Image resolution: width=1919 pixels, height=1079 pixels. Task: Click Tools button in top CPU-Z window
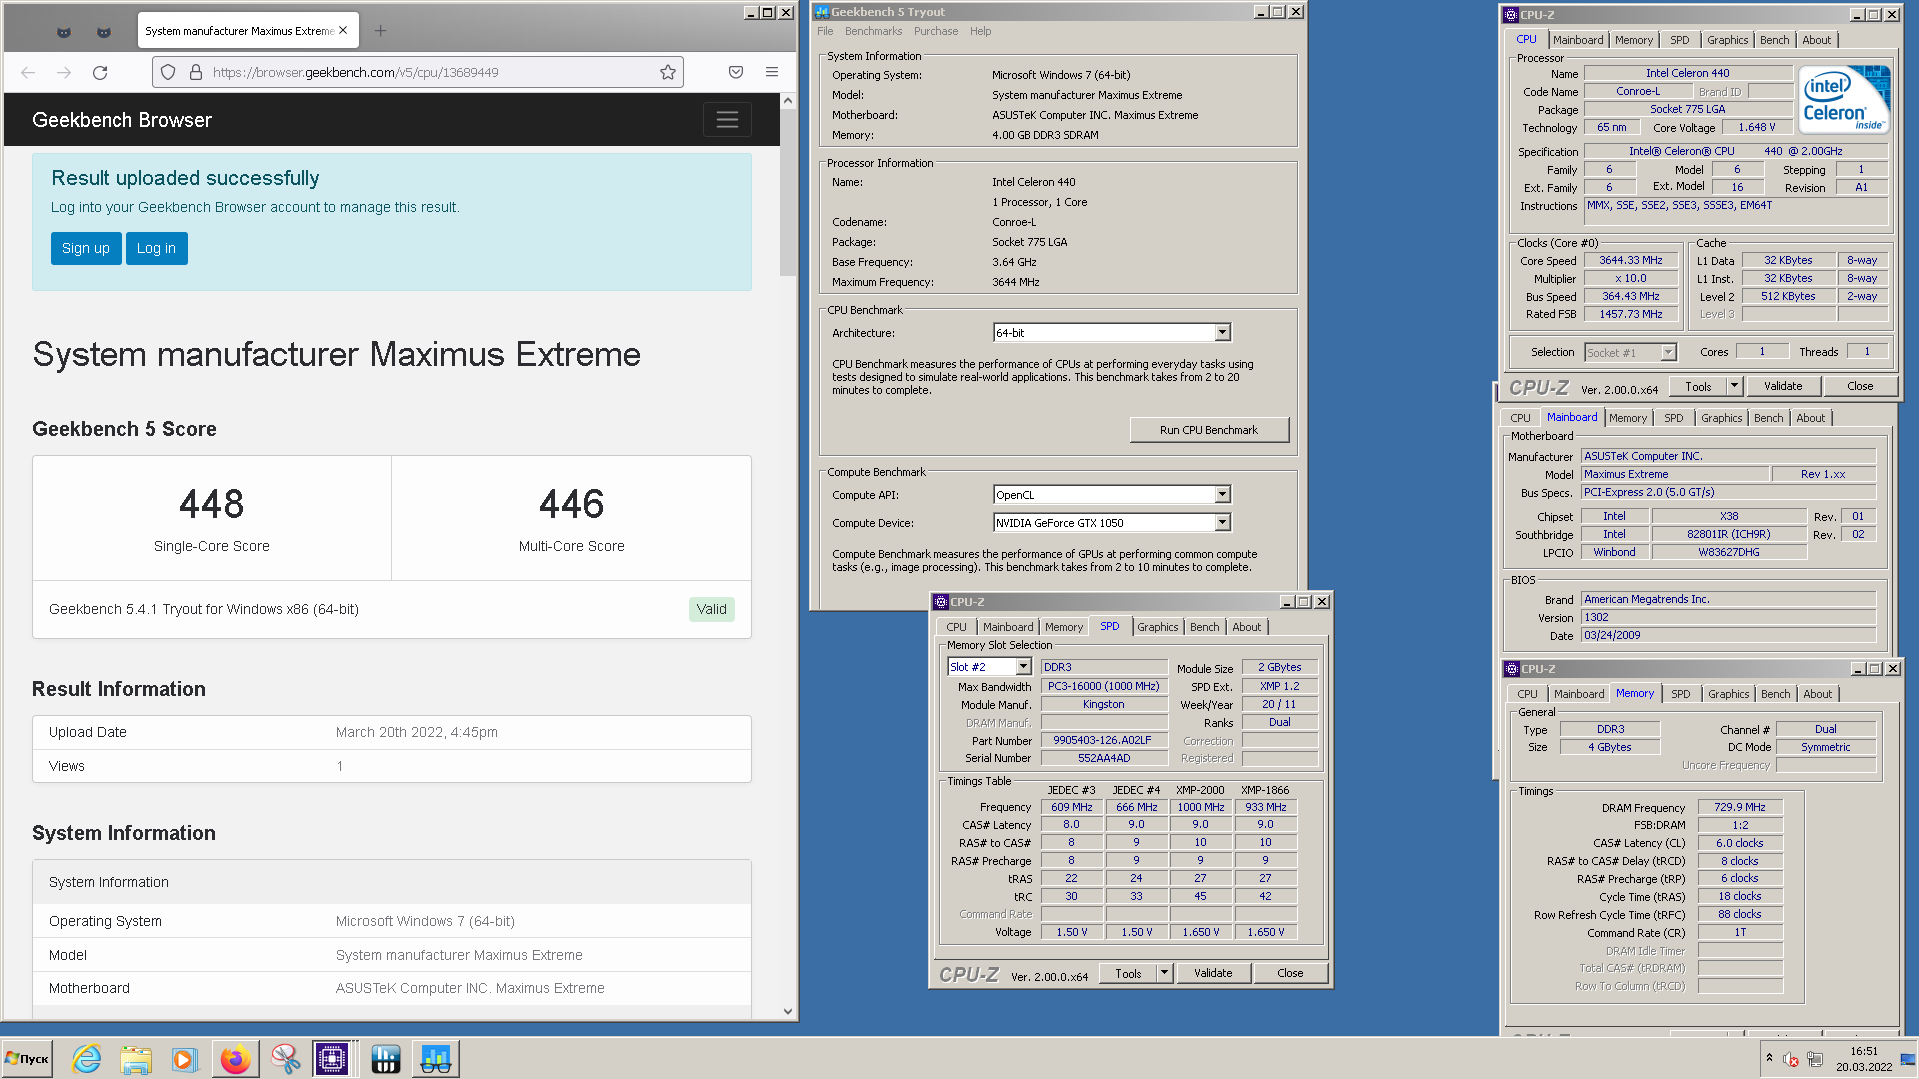(1698, 386)
